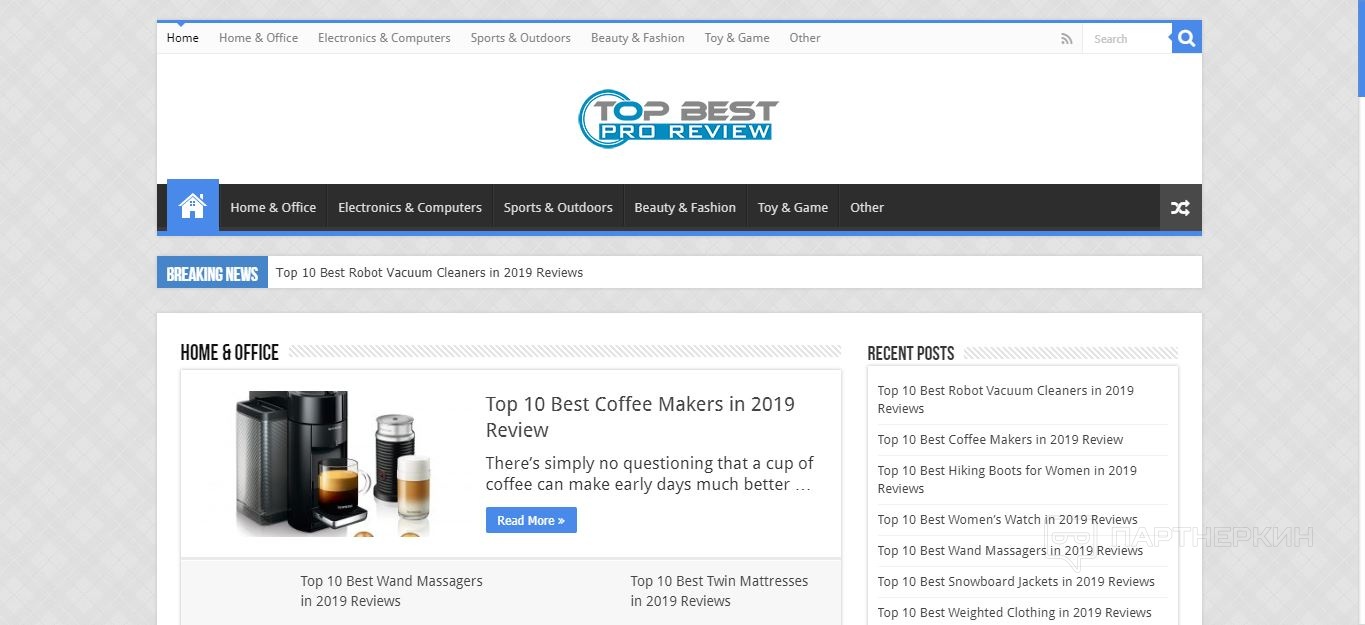
Task: Select Home in the top menu
Action: click(x=183, y=38)
